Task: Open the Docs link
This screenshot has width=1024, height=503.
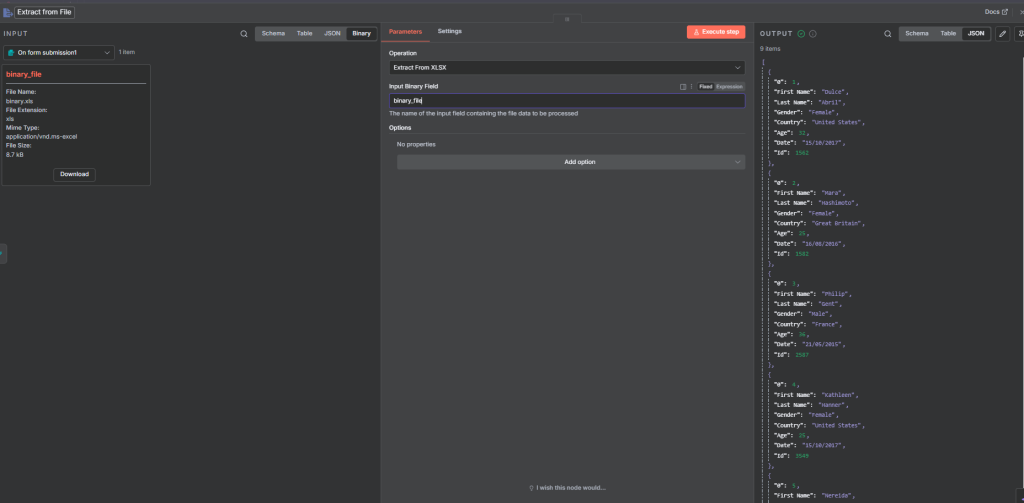Action: tap(994, 11)
